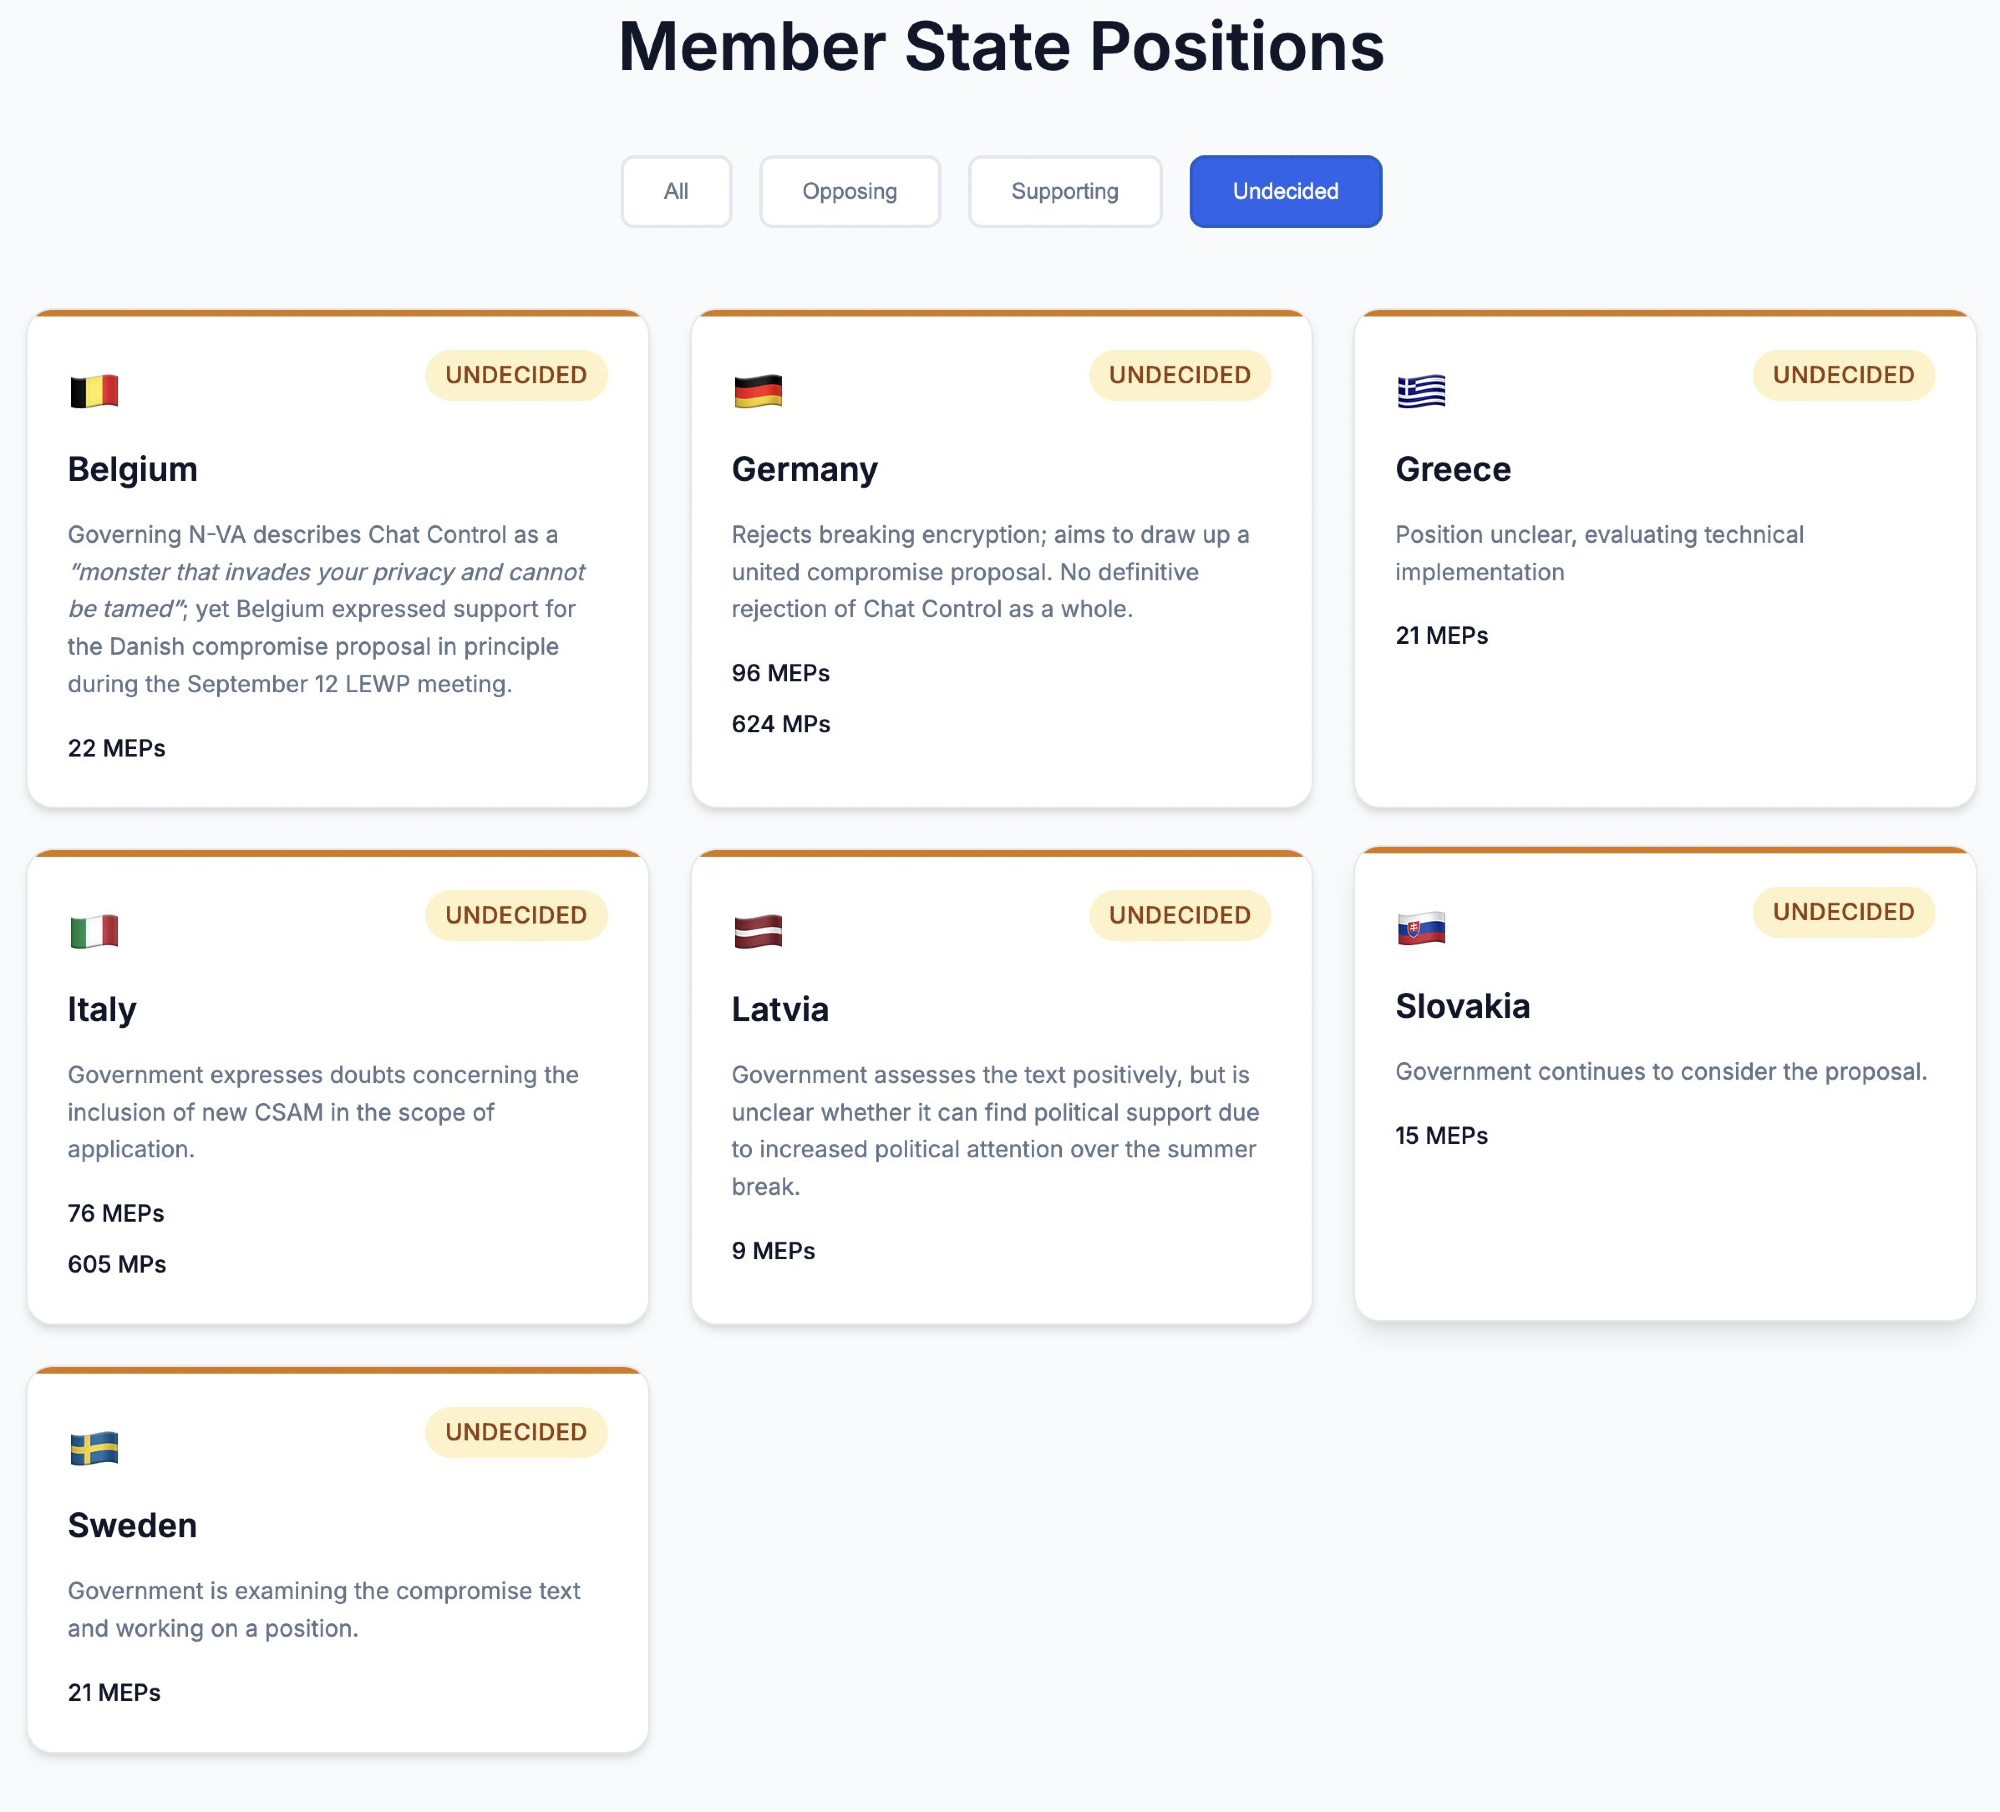Click the Slovakia flag icon
The width and height of the screenshot is (2000, 1812).
tap(1421, 928)
